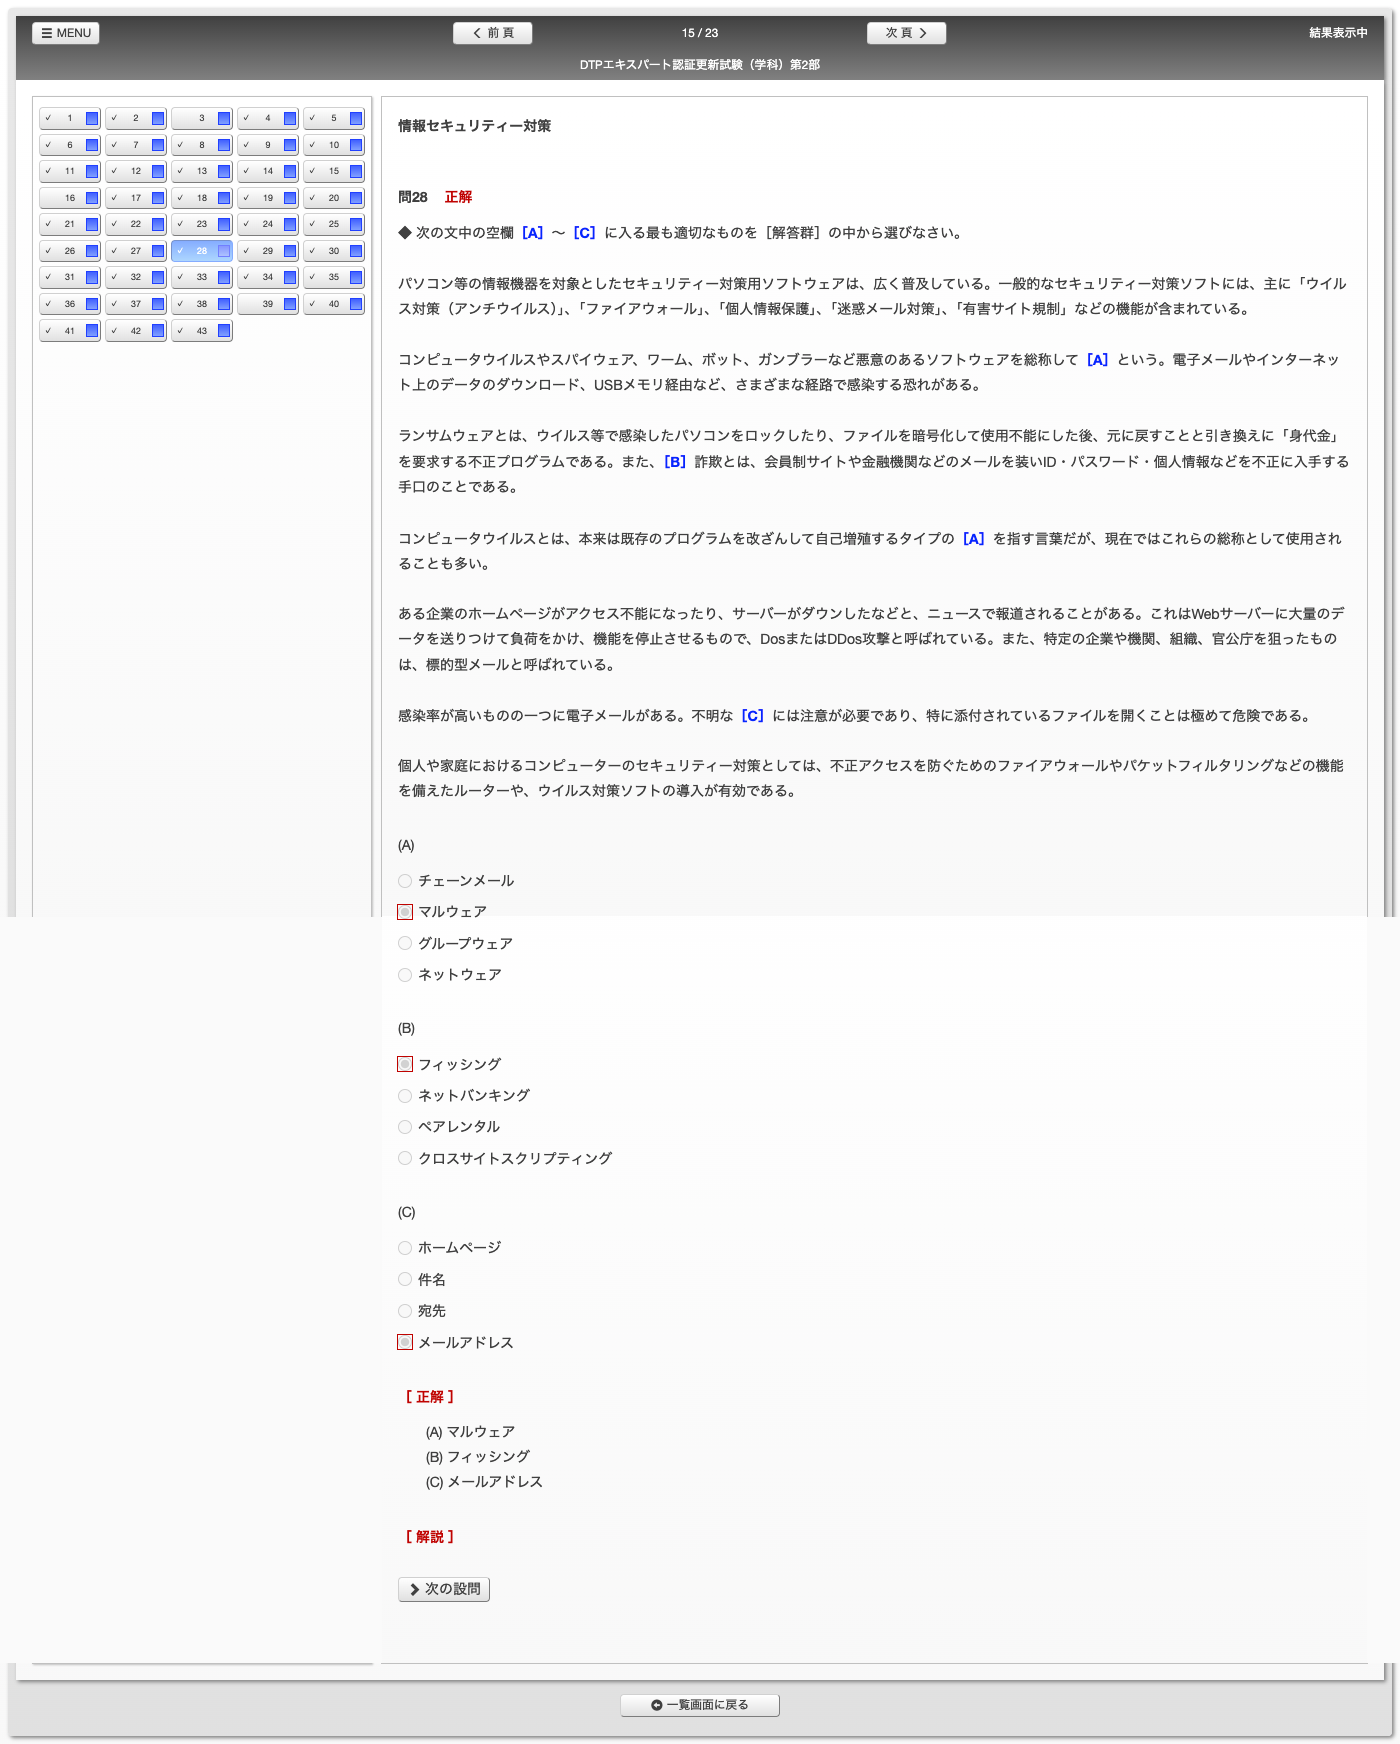This screenshot has width=1400, height=1744.
Task: Expand the 解説 explanation section
Action: (x=430, y=1537)
